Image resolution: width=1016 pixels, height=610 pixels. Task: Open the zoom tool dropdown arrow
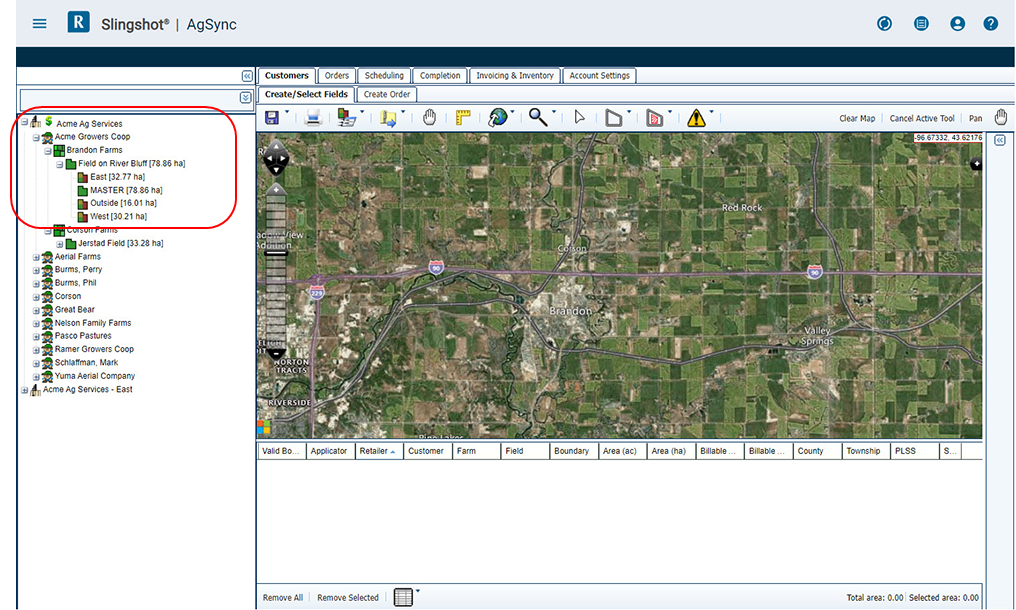pos(554,112)
